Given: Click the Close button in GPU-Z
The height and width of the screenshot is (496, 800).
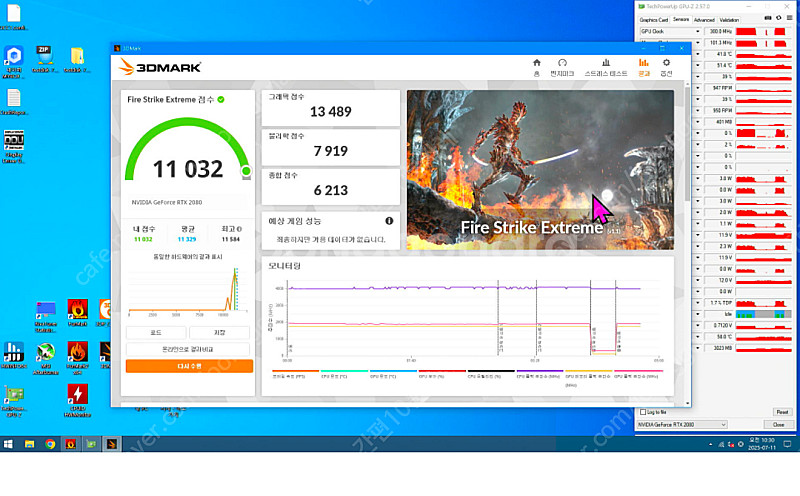Looking at the screenshot, I should pyautogui.click(x=778, y=425).
